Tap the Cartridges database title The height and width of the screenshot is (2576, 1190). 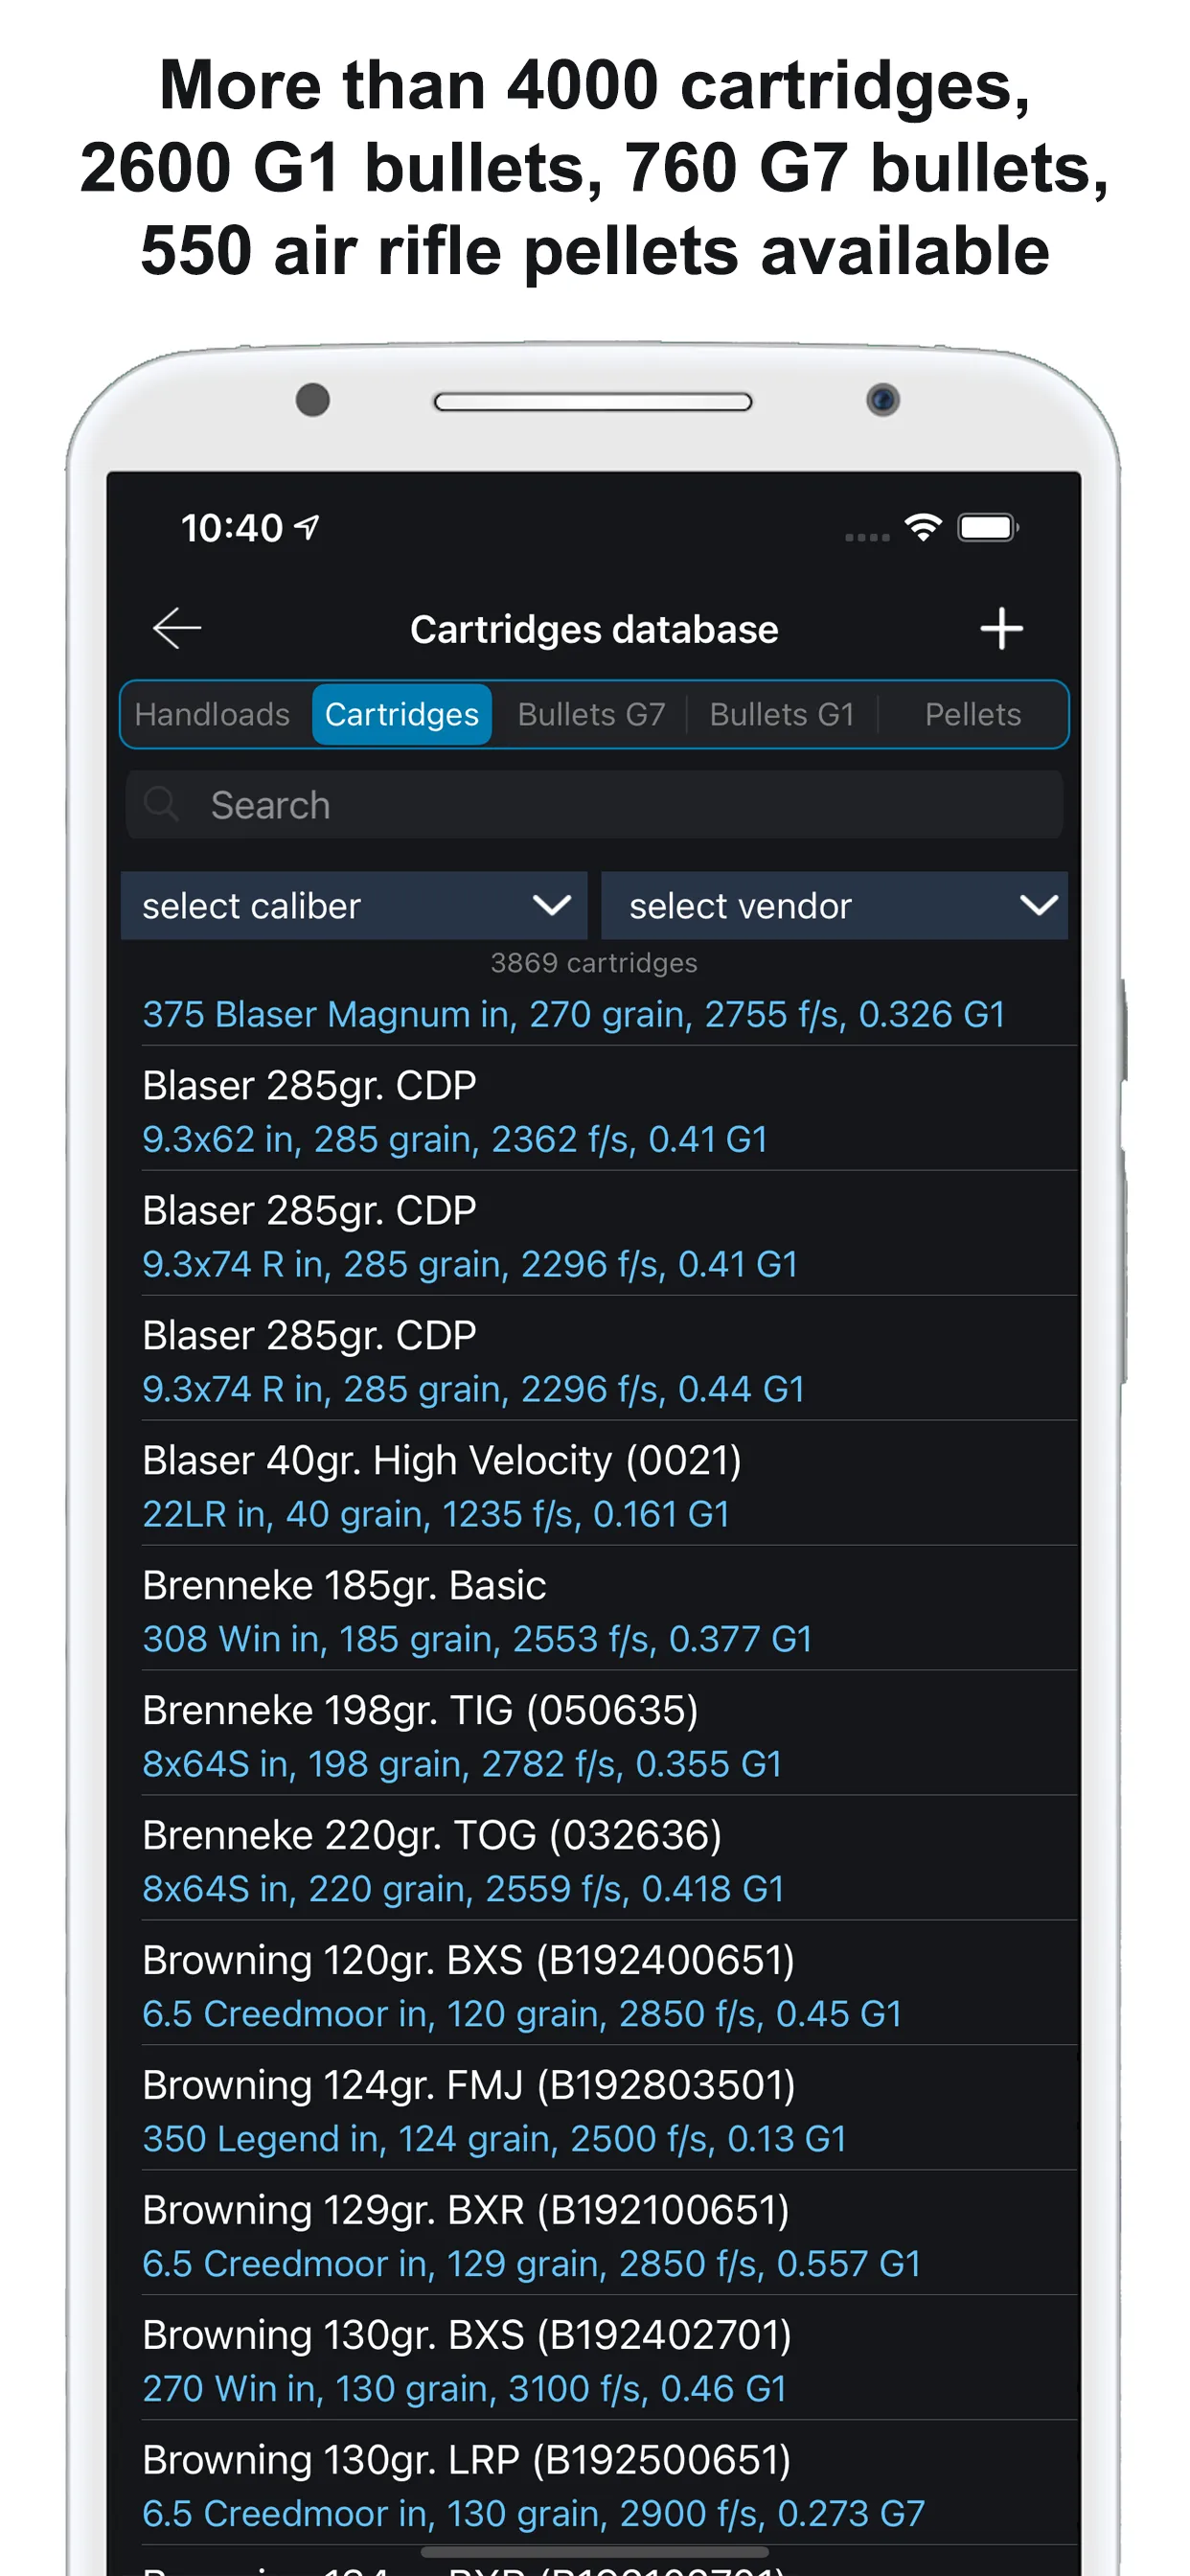pyautogui.click(x=594, y=629)
